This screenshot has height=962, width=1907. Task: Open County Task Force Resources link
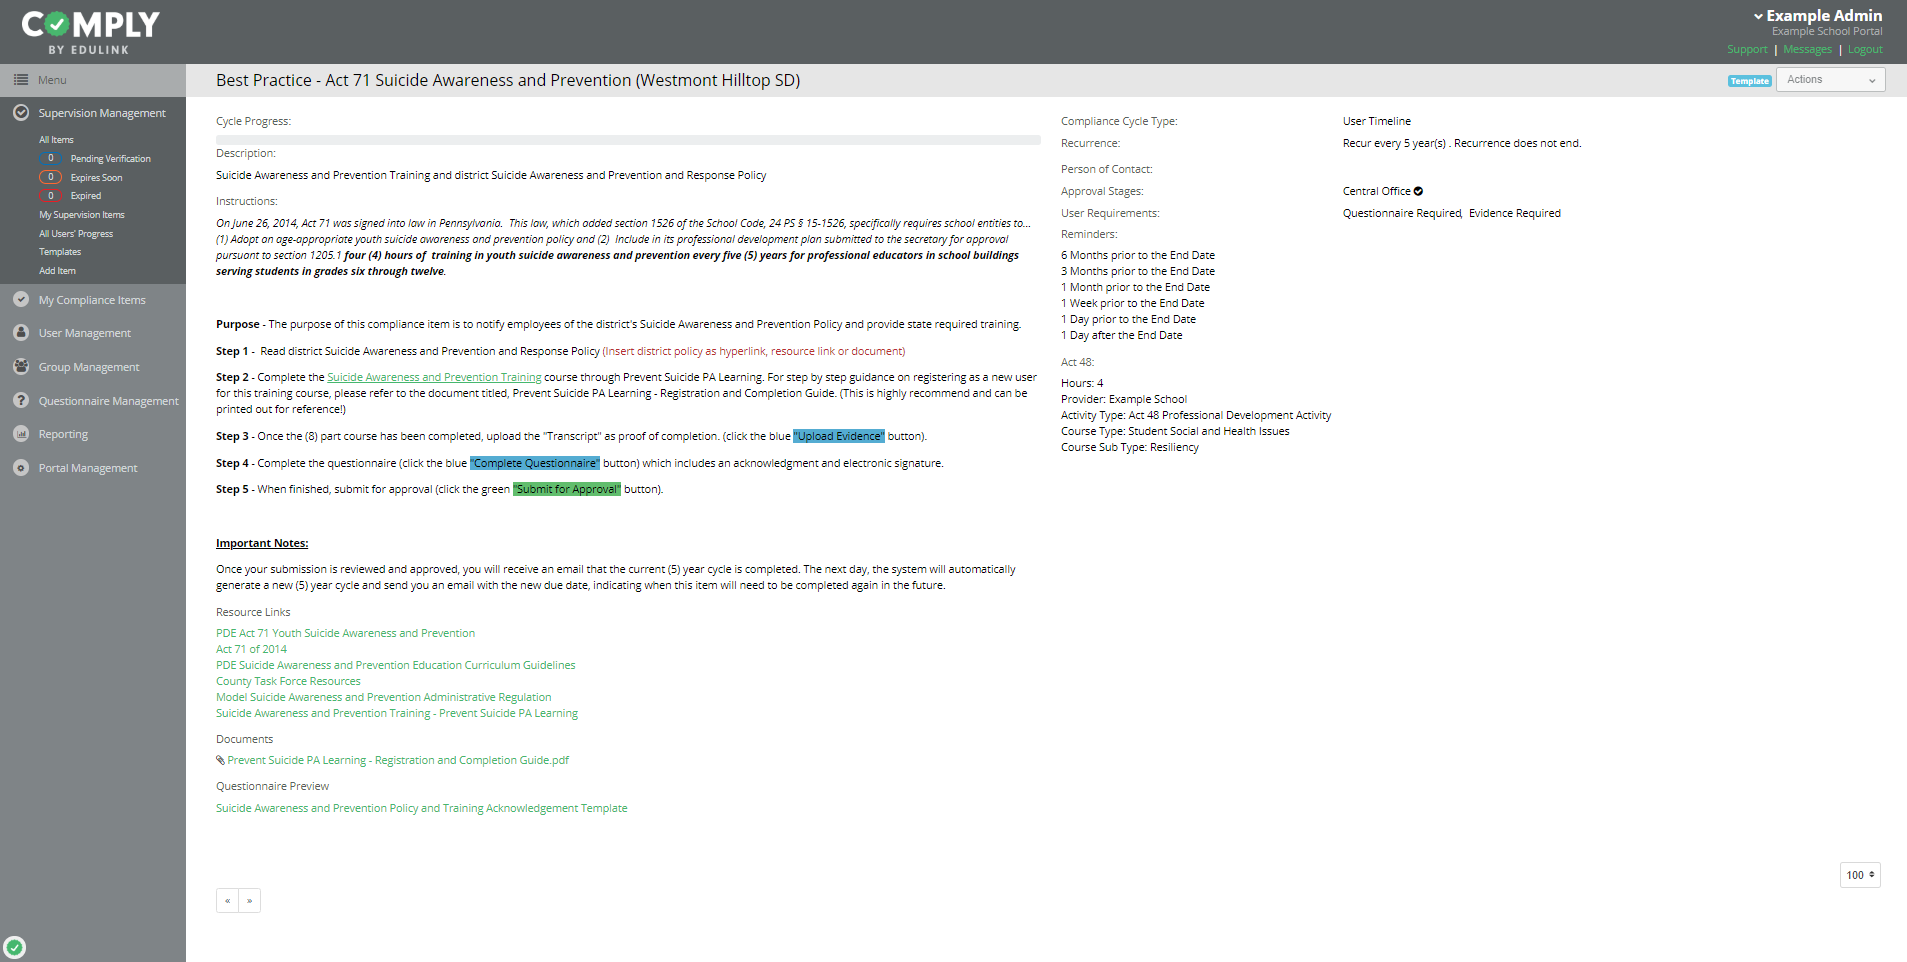(x=288, y=681)
